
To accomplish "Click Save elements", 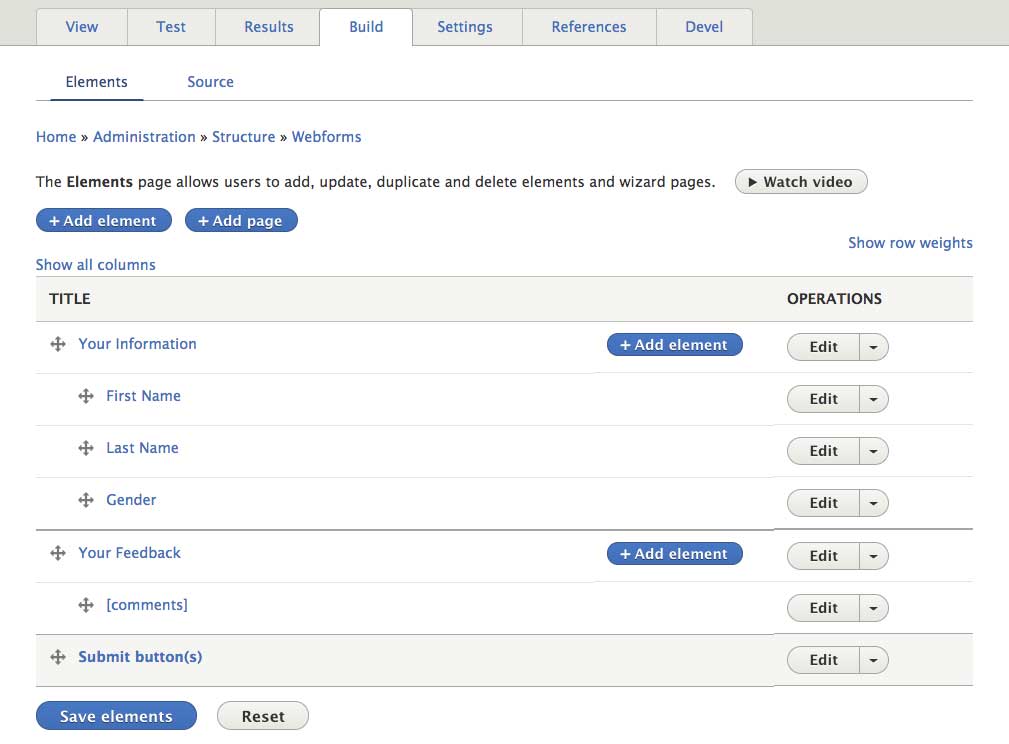I will [x=116, y=716].
